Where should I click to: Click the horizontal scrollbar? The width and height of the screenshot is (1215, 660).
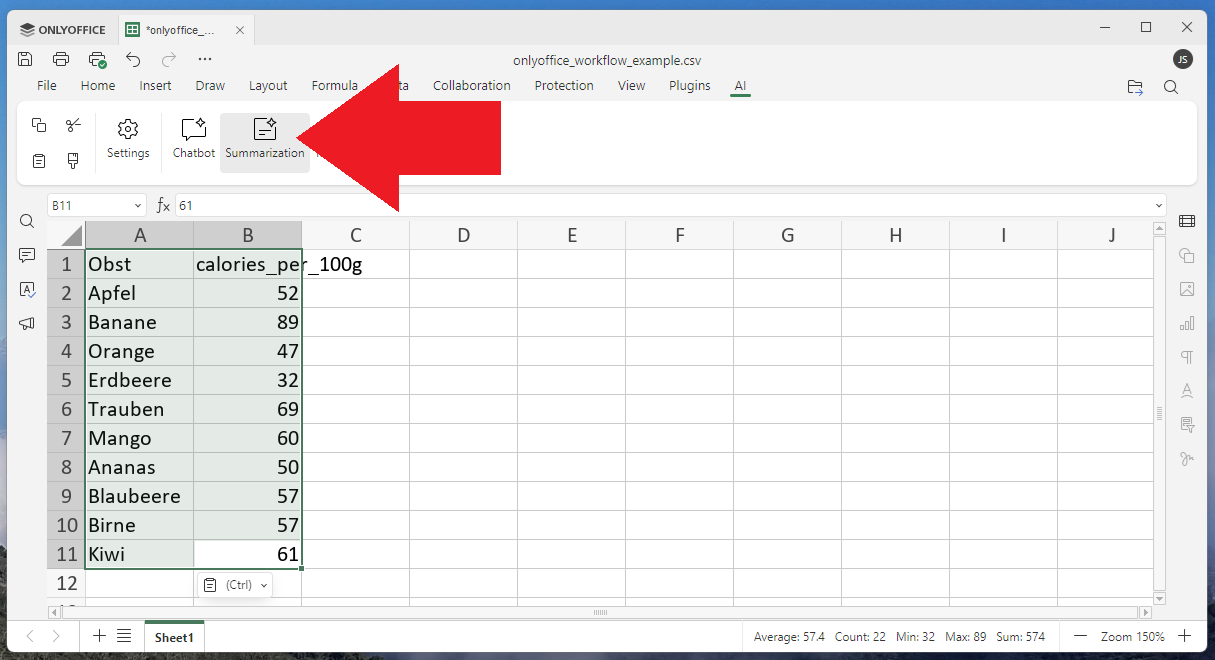(x=600, y=612)
